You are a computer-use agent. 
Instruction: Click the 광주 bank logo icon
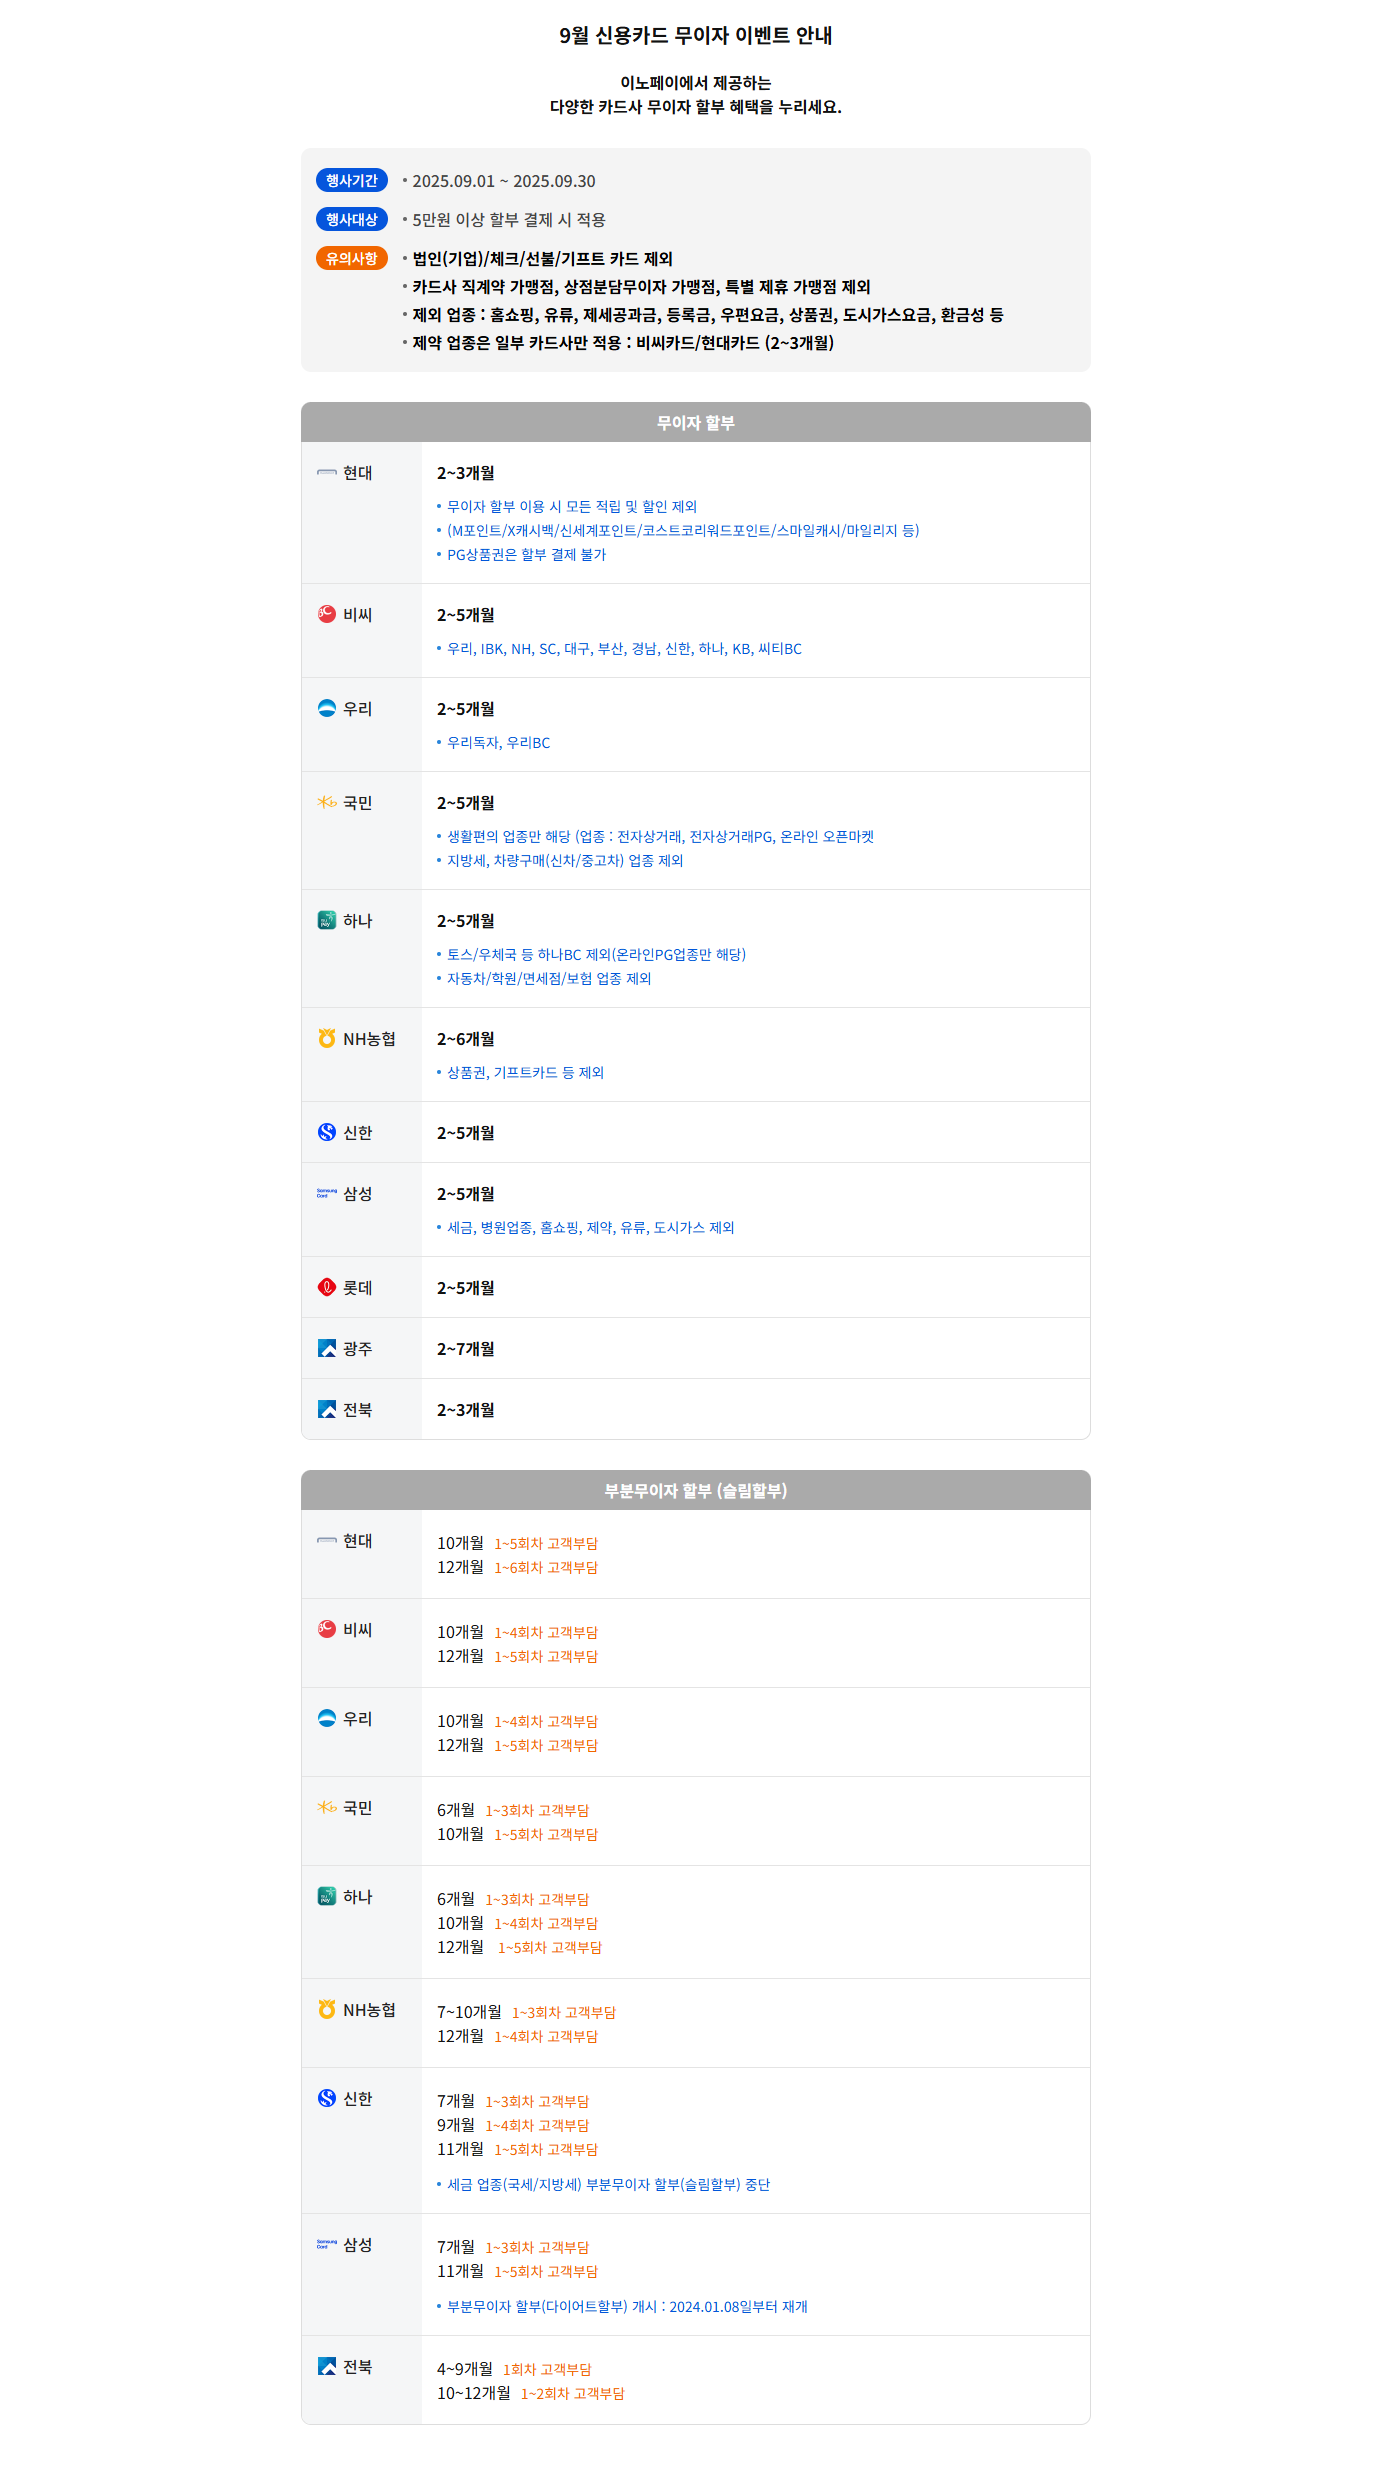click(327, 1348)
